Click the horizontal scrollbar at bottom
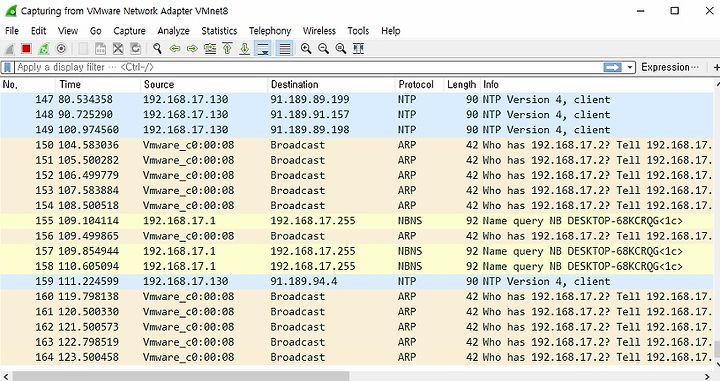The height and width of the screenshot is (381, 720). tap(181, 376)
